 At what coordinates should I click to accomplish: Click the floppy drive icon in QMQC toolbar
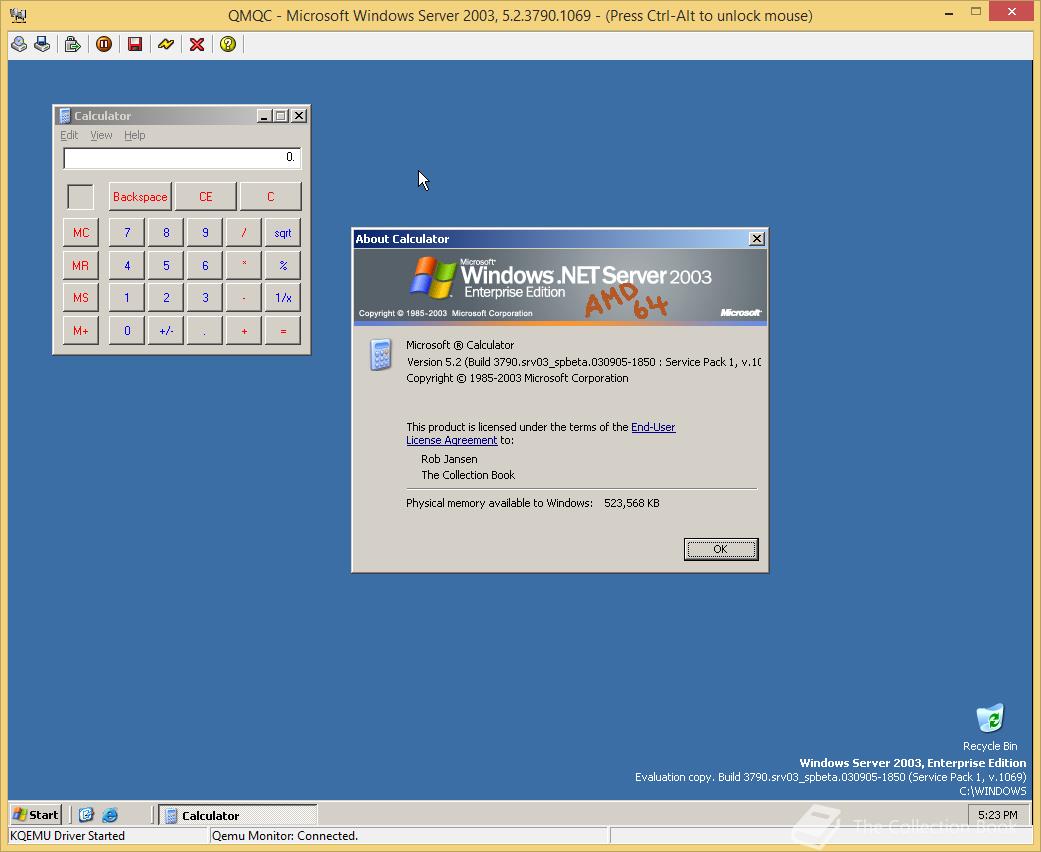(42, 44)
